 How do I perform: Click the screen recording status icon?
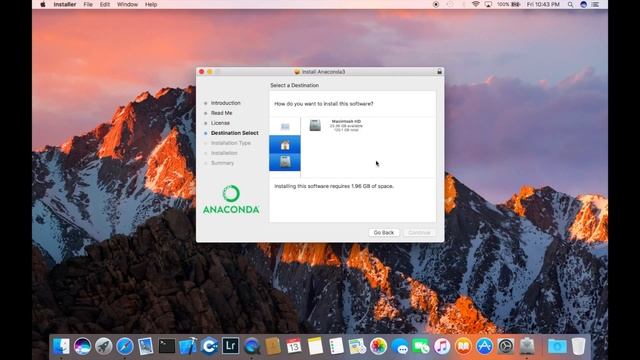pos(436,4)
